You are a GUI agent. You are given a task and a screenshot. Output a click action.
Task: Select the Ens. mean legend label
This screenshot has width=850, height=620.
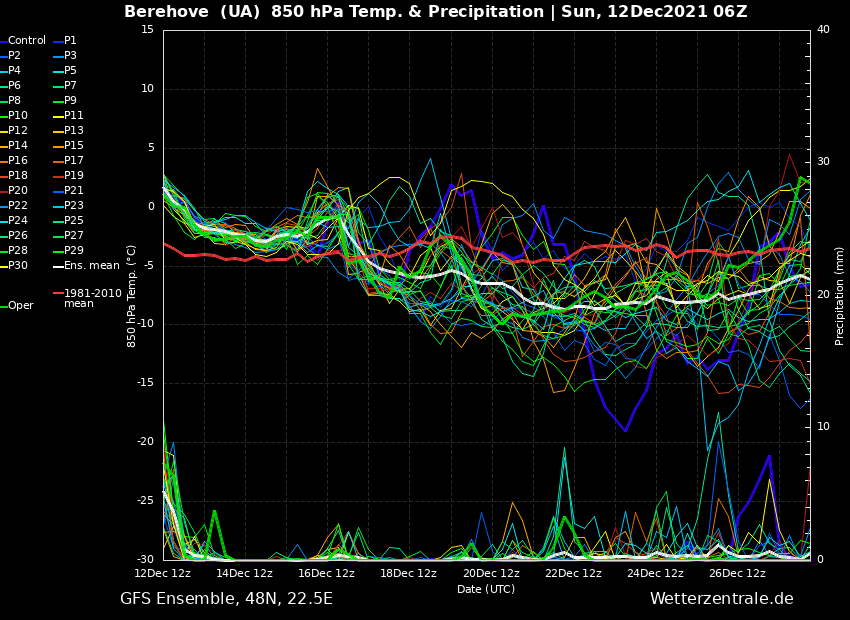(91, 266)
